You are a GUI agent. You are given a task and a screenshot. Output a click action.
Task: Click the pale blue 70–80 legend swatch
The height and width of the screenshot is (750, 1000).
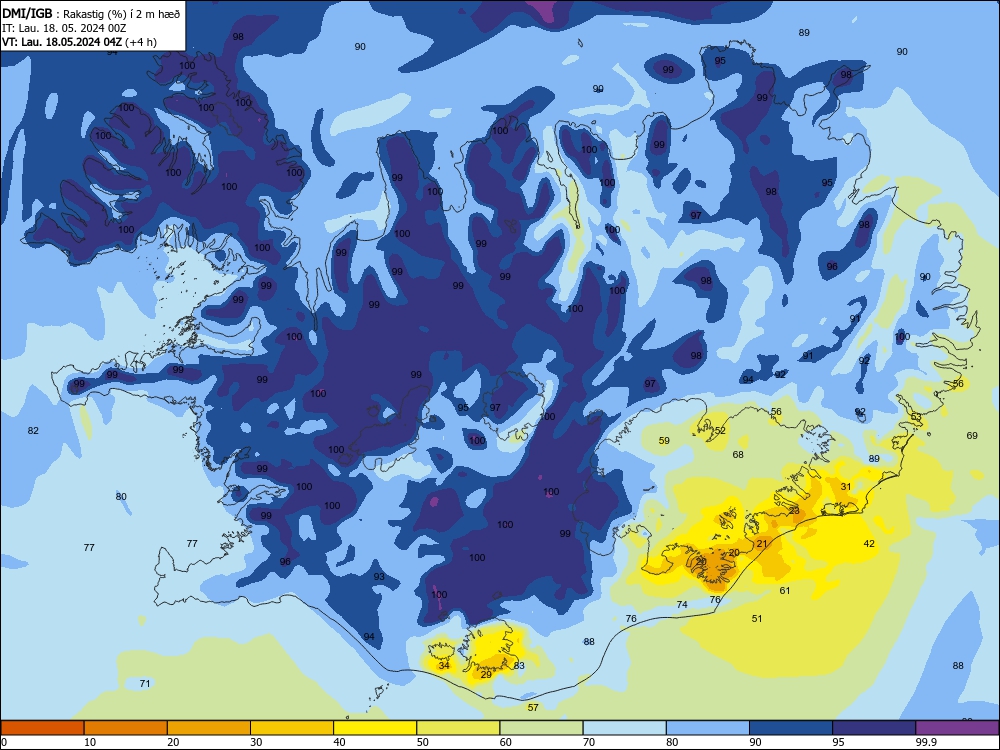[x=624, y=728]
